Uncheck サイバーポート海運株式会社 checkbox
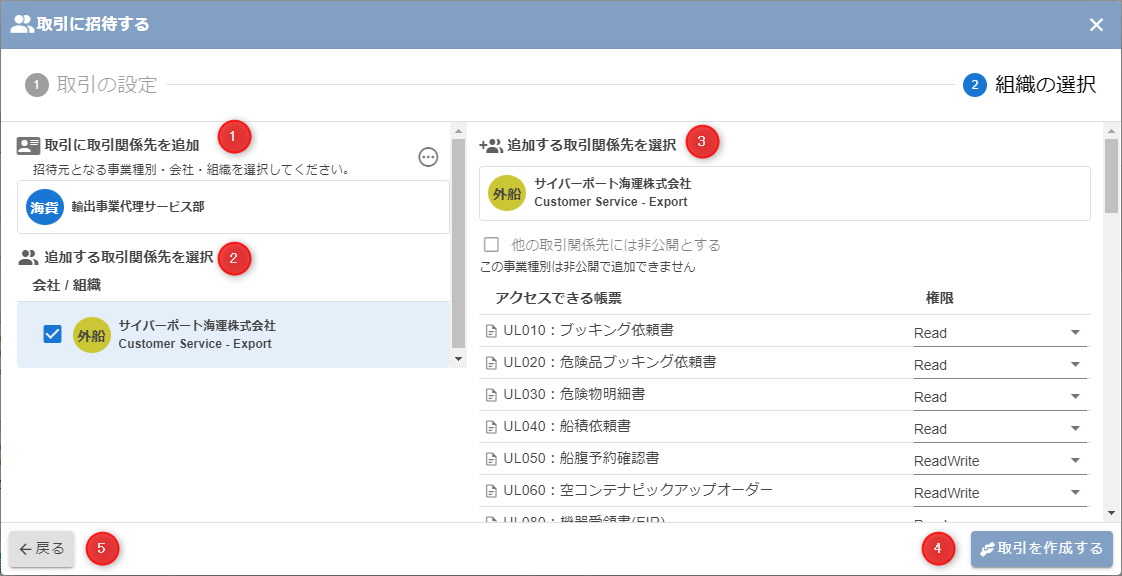The image size is (1122, 576). (x=53, y=335)
